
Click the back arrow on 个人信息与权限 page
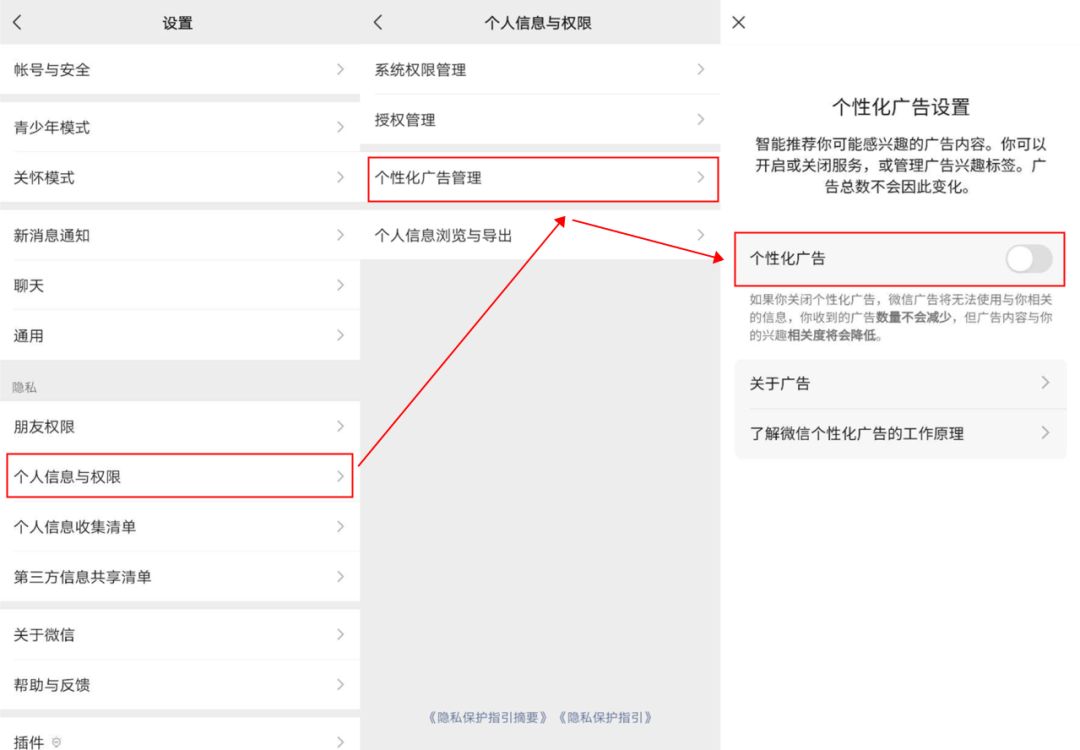pyautogui.click(x=378, y=21)
